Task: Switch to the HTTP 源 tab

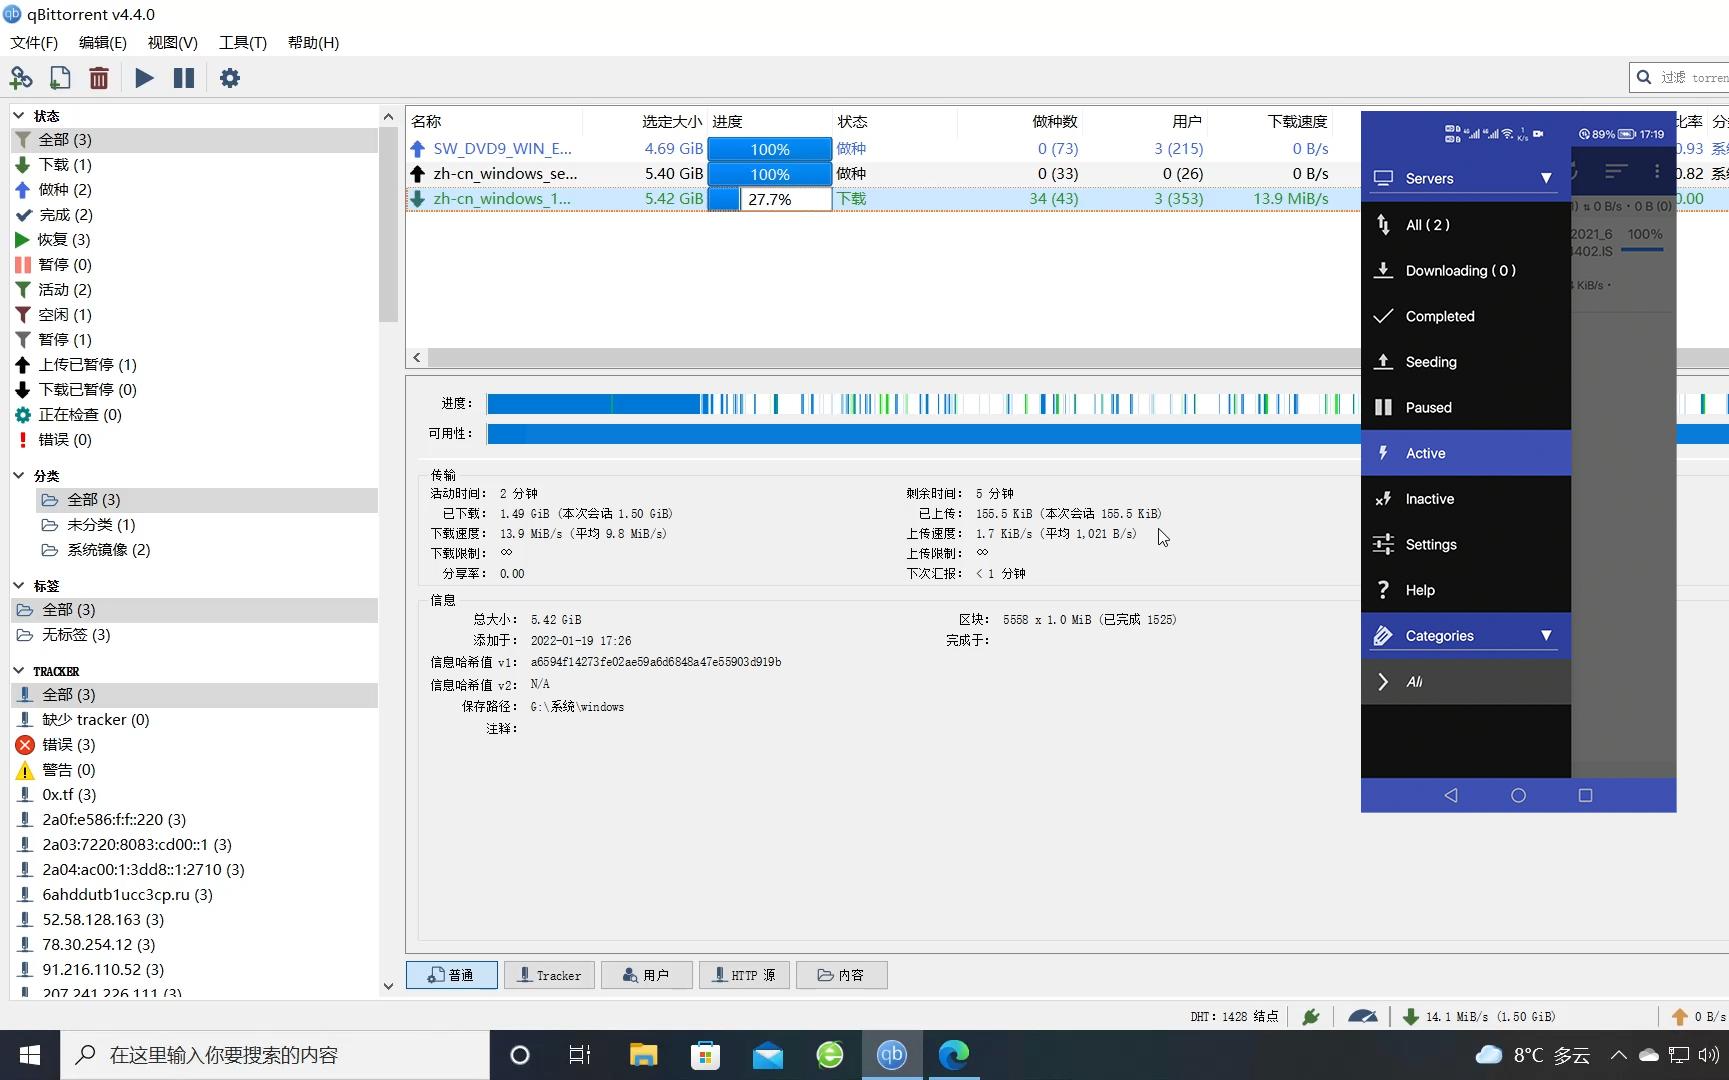Action: 744,975
